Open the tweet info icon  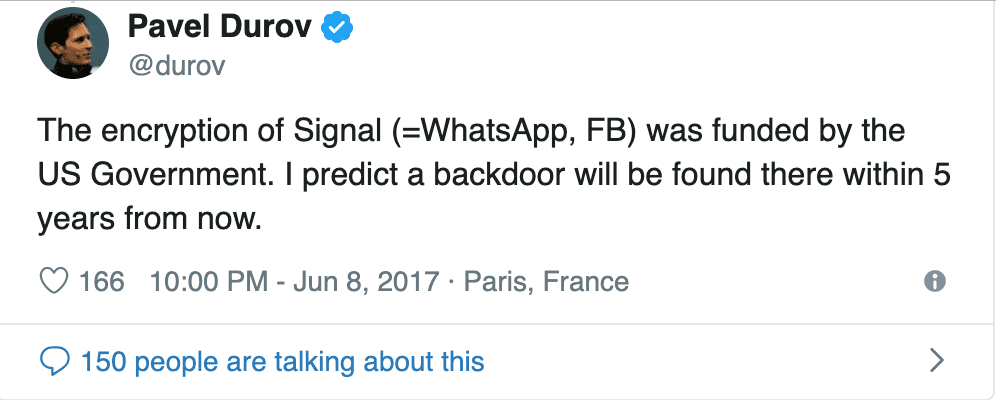point(935,282)
